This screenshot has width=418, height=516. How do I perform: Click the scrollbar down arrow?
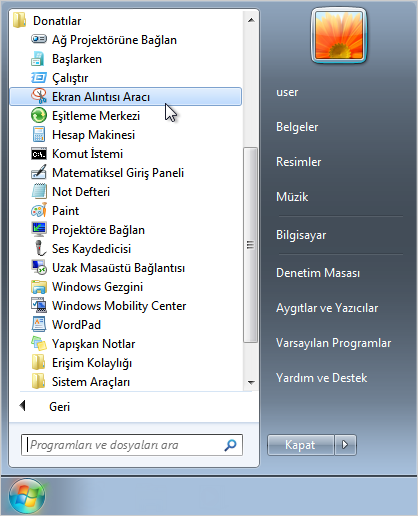[251, 382]
